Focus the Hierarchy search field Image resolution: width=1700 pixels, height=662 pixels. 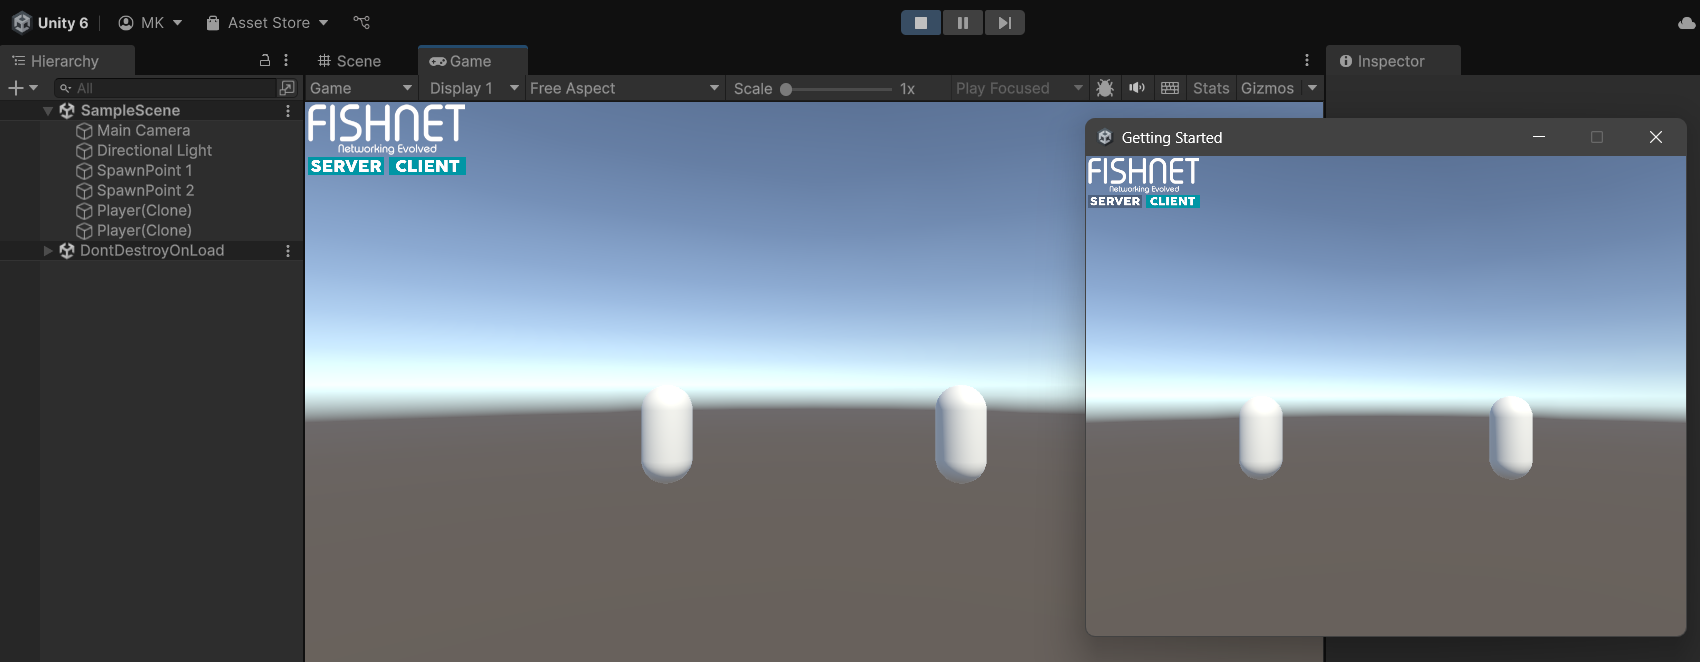click(x=165, y=88)
